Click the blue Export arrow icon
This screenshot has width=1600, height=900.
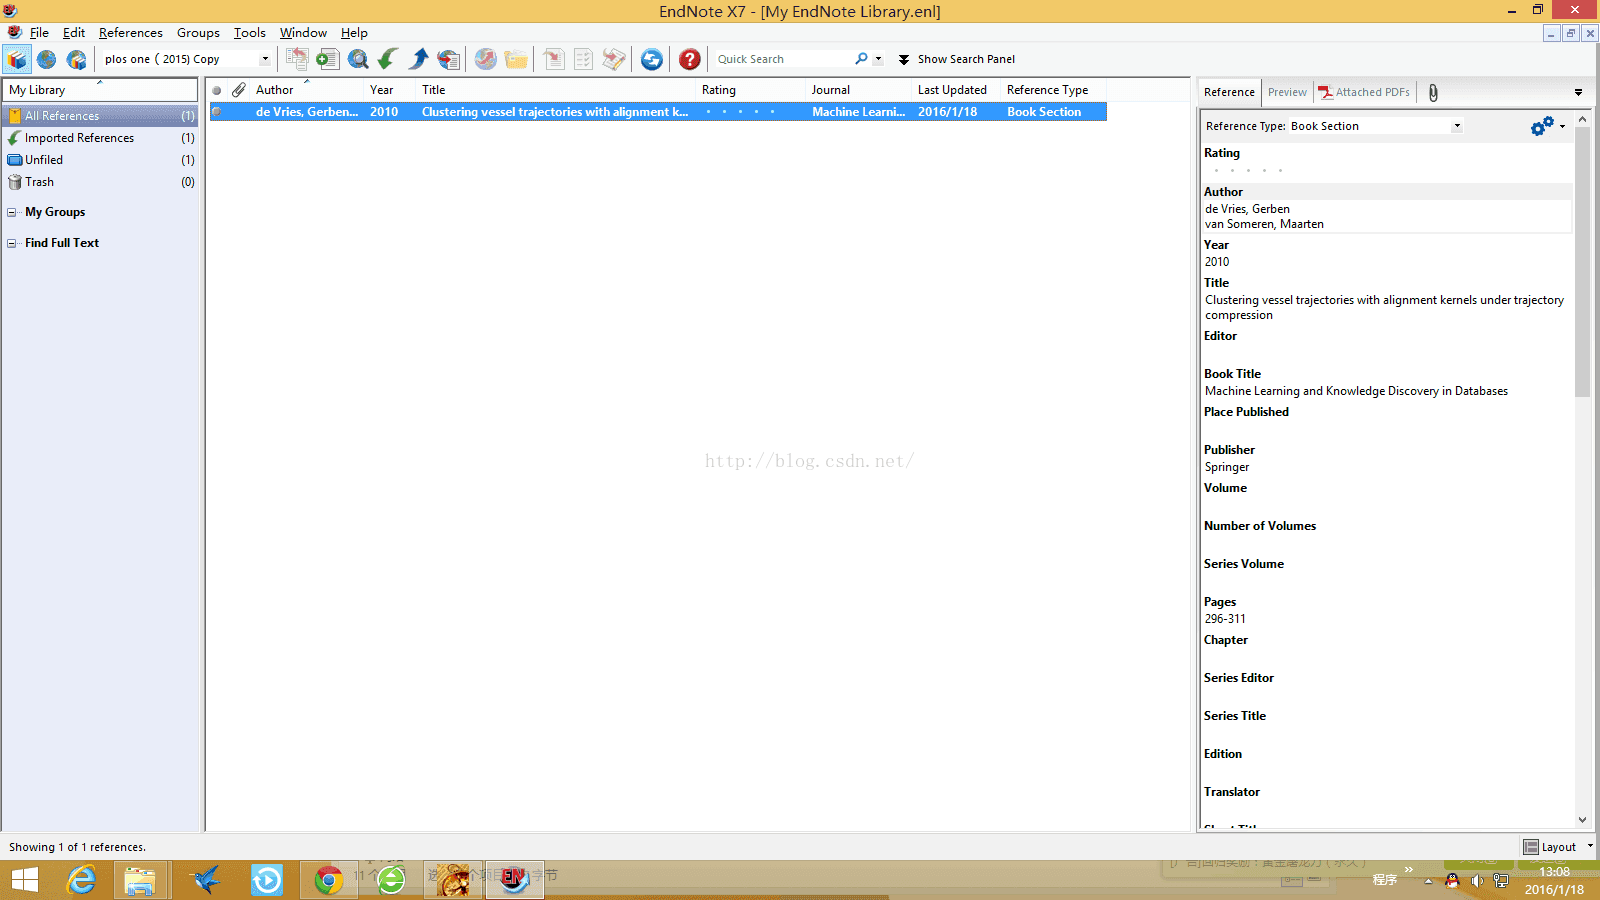coord(419,59)
